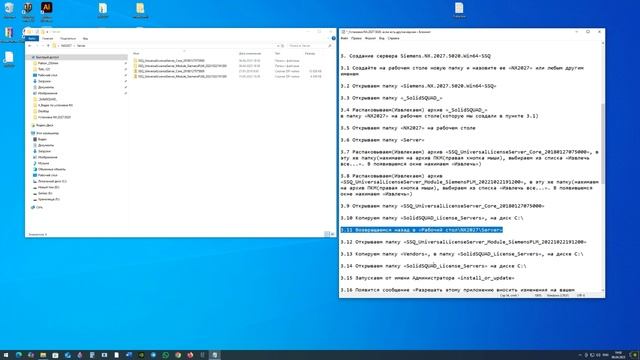
Task: Switch to Explorer Поделиться ribbon tab
Action: tap(68, 38)
